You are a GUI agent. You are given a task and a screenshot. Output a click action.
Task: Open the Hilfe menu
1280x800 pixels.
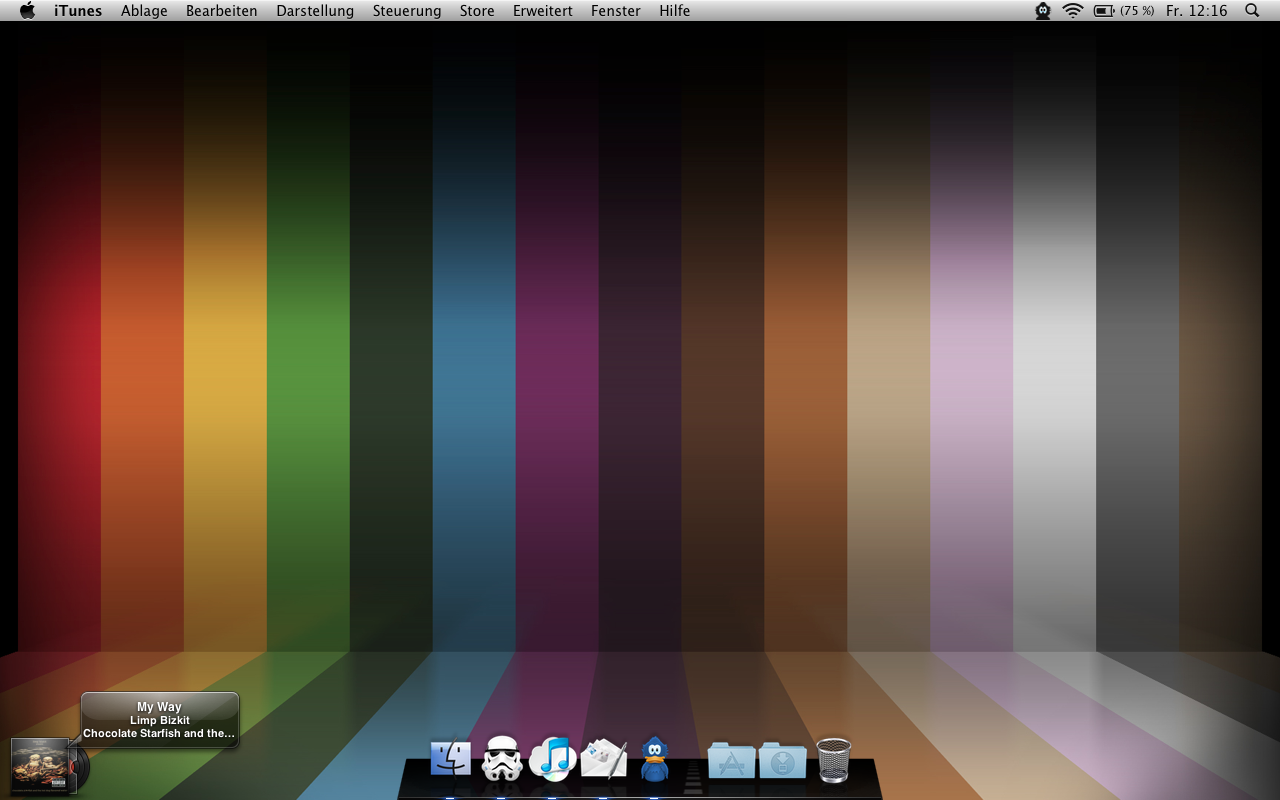point(675,11)
